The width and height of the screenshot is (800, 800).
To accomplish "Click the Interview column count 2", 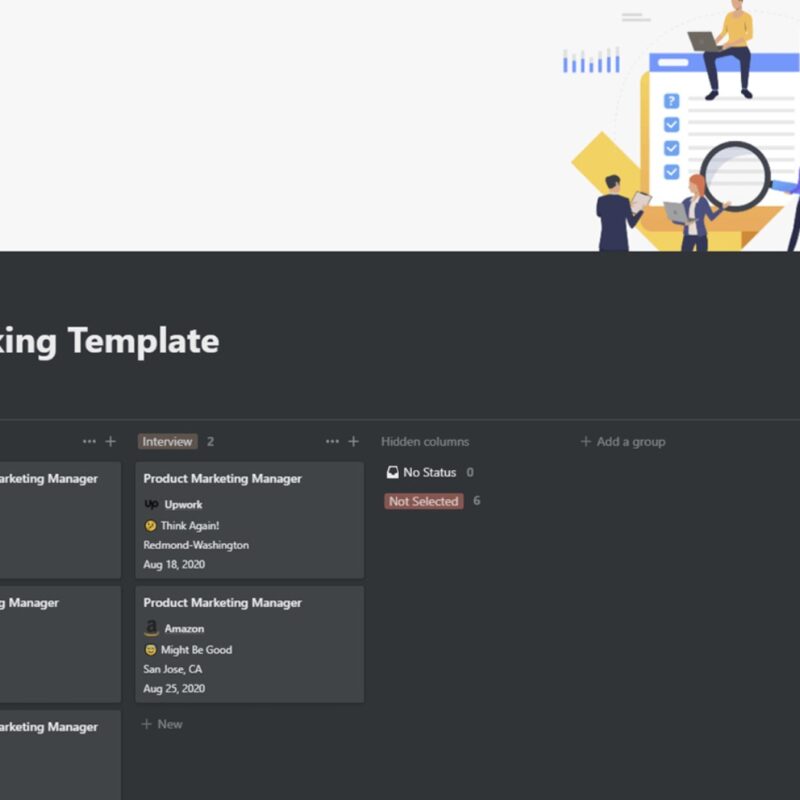I will click(x=210, y=441).
